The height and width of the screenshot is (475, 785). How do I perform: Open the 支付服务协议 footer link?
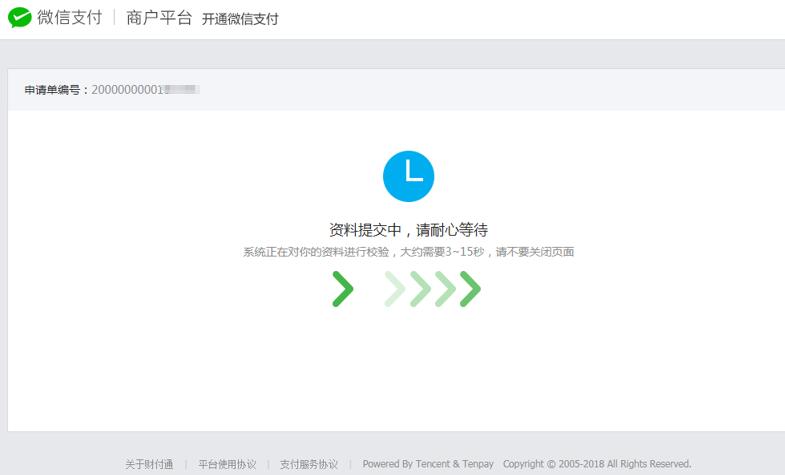click(309, 464)
